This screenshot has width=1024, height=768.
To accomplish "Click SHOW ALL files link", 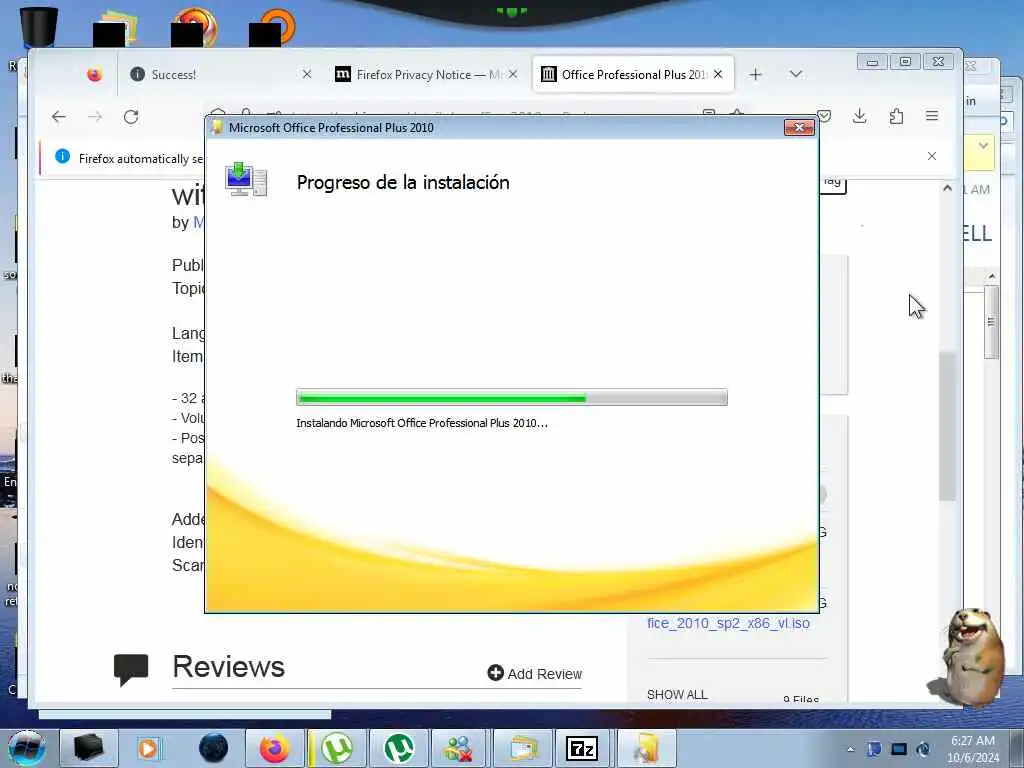I will coord(677,694).
